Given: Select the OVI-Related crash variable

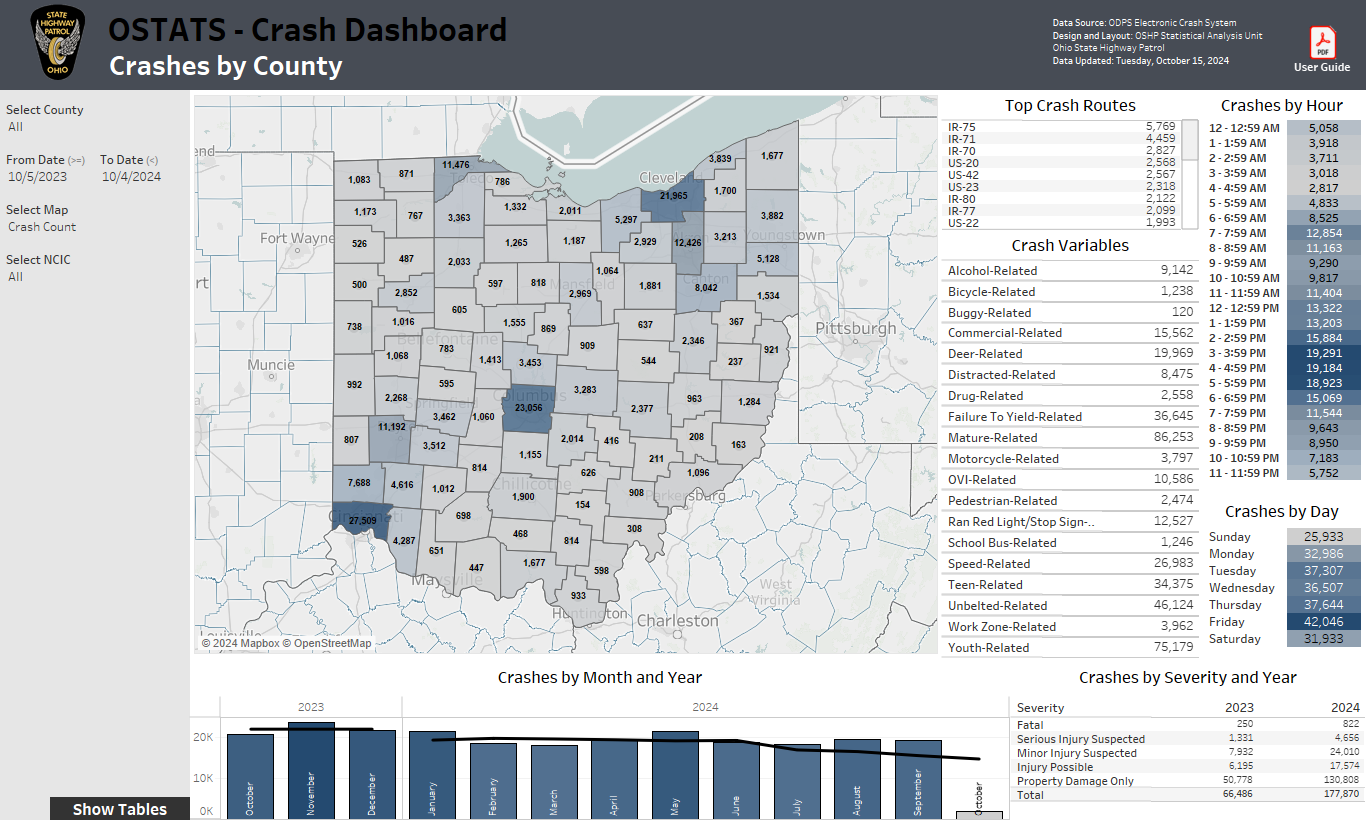Looking at the screenshot, I should pyautogui.click(x=1070, y=480).
